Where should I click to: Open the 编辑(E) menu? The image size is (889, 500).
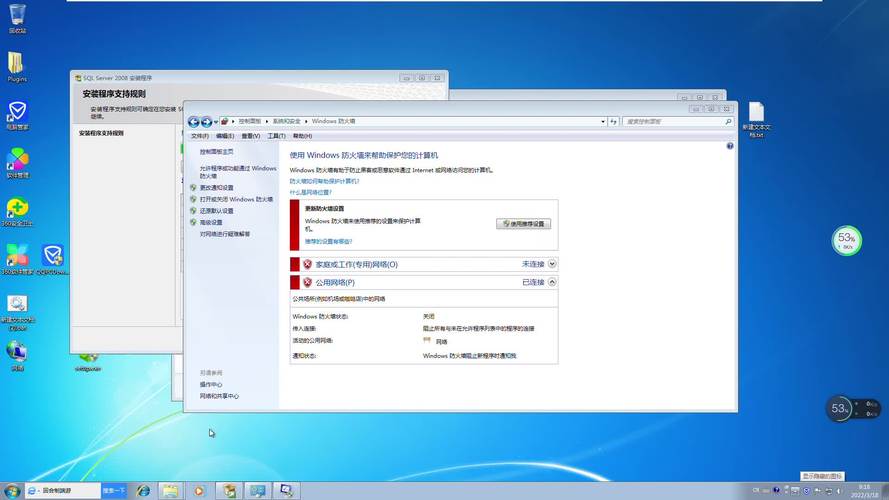tap(225, 136)
